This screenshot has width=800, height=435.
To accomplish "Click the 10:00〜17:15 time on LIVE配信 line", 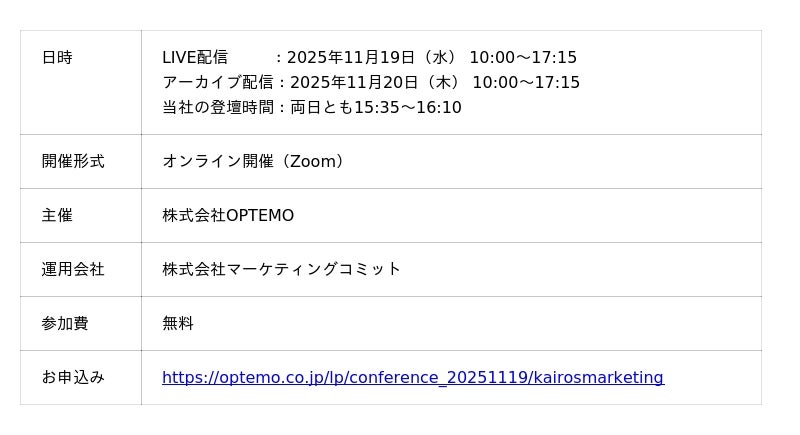I will (x=523, y=58).
